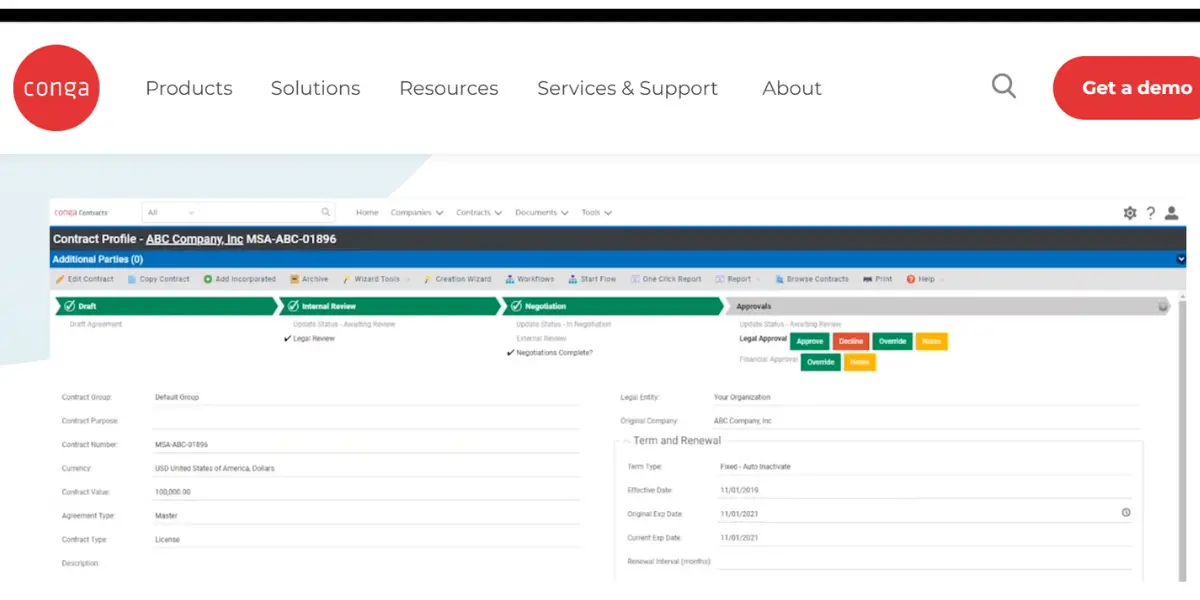Click 'Fixed - Auto Inactivate' term type value

tap(755, 467)
